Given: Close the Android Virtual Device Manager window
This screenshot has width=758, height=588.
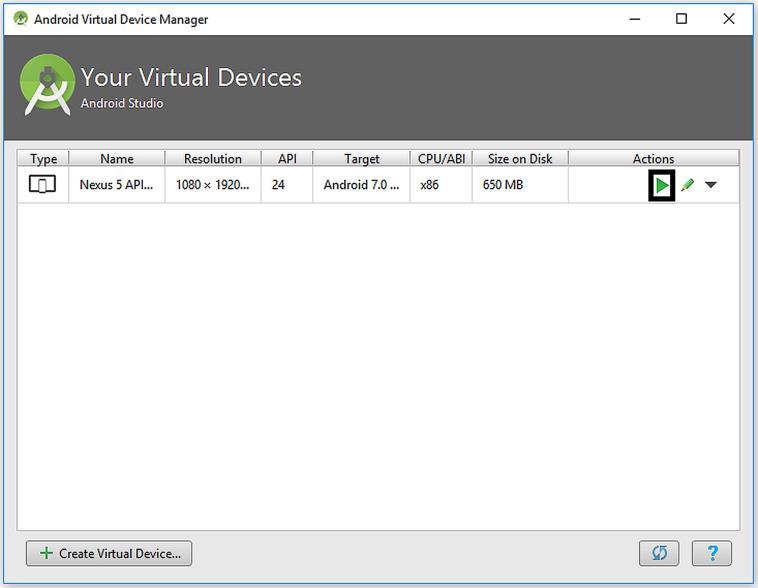Looking at the screenshot, I should coord(729,19).
